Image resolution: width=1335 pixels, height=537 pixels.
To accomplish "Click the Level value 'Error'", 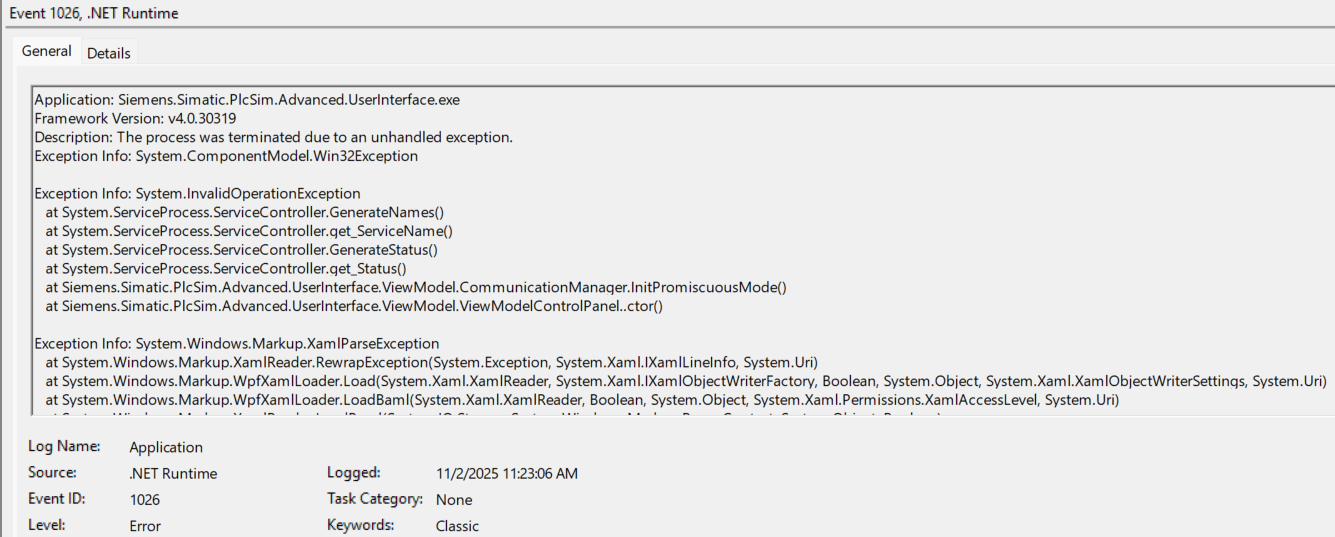I will coord(145,525).
